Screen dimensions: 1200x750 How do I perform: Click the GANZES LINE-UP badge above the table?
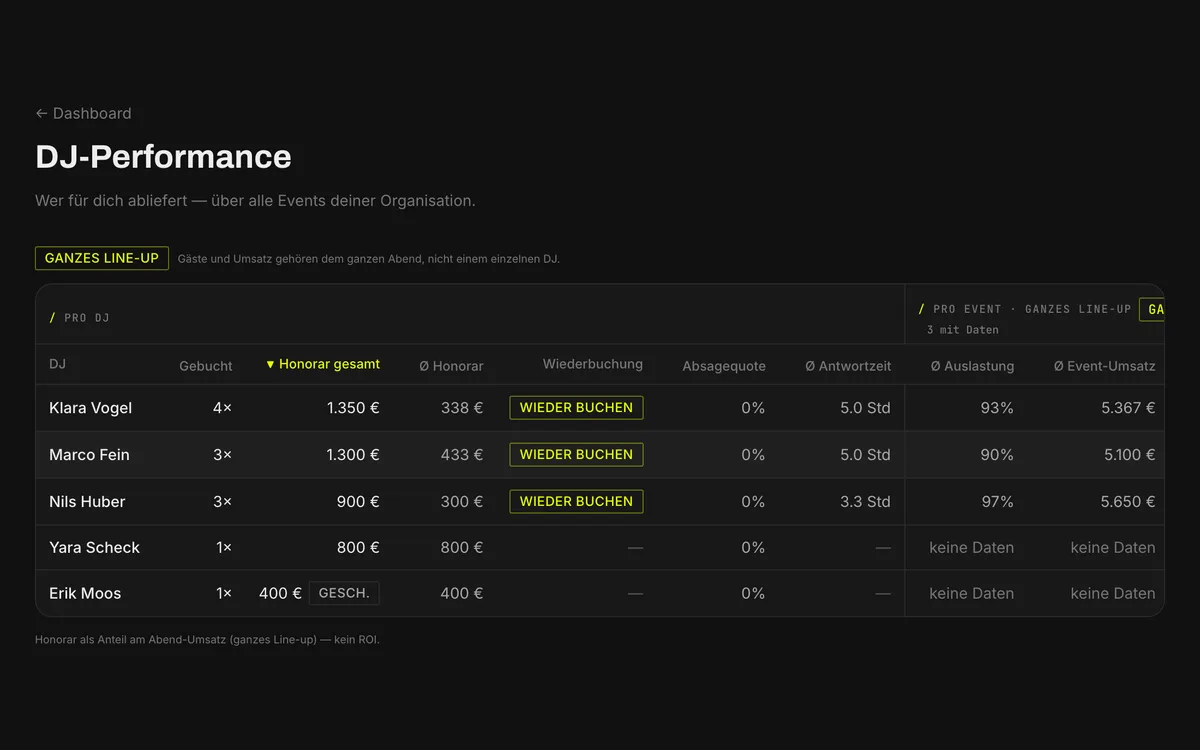pos(102,258)
